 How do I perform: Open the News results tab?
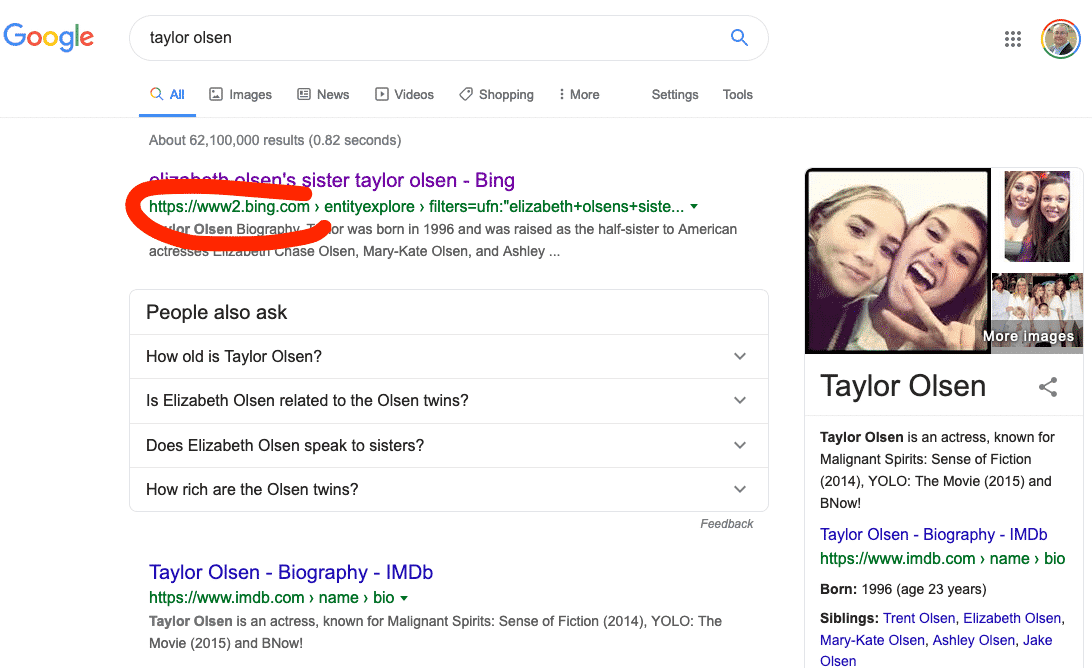pyautogui.click(x=323, y=95)
